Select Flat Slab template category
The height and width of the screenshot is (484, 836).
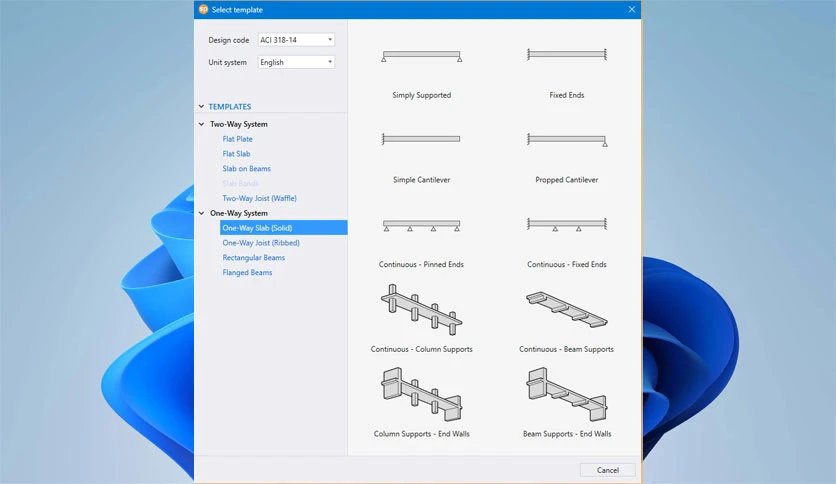pos(236,154)
